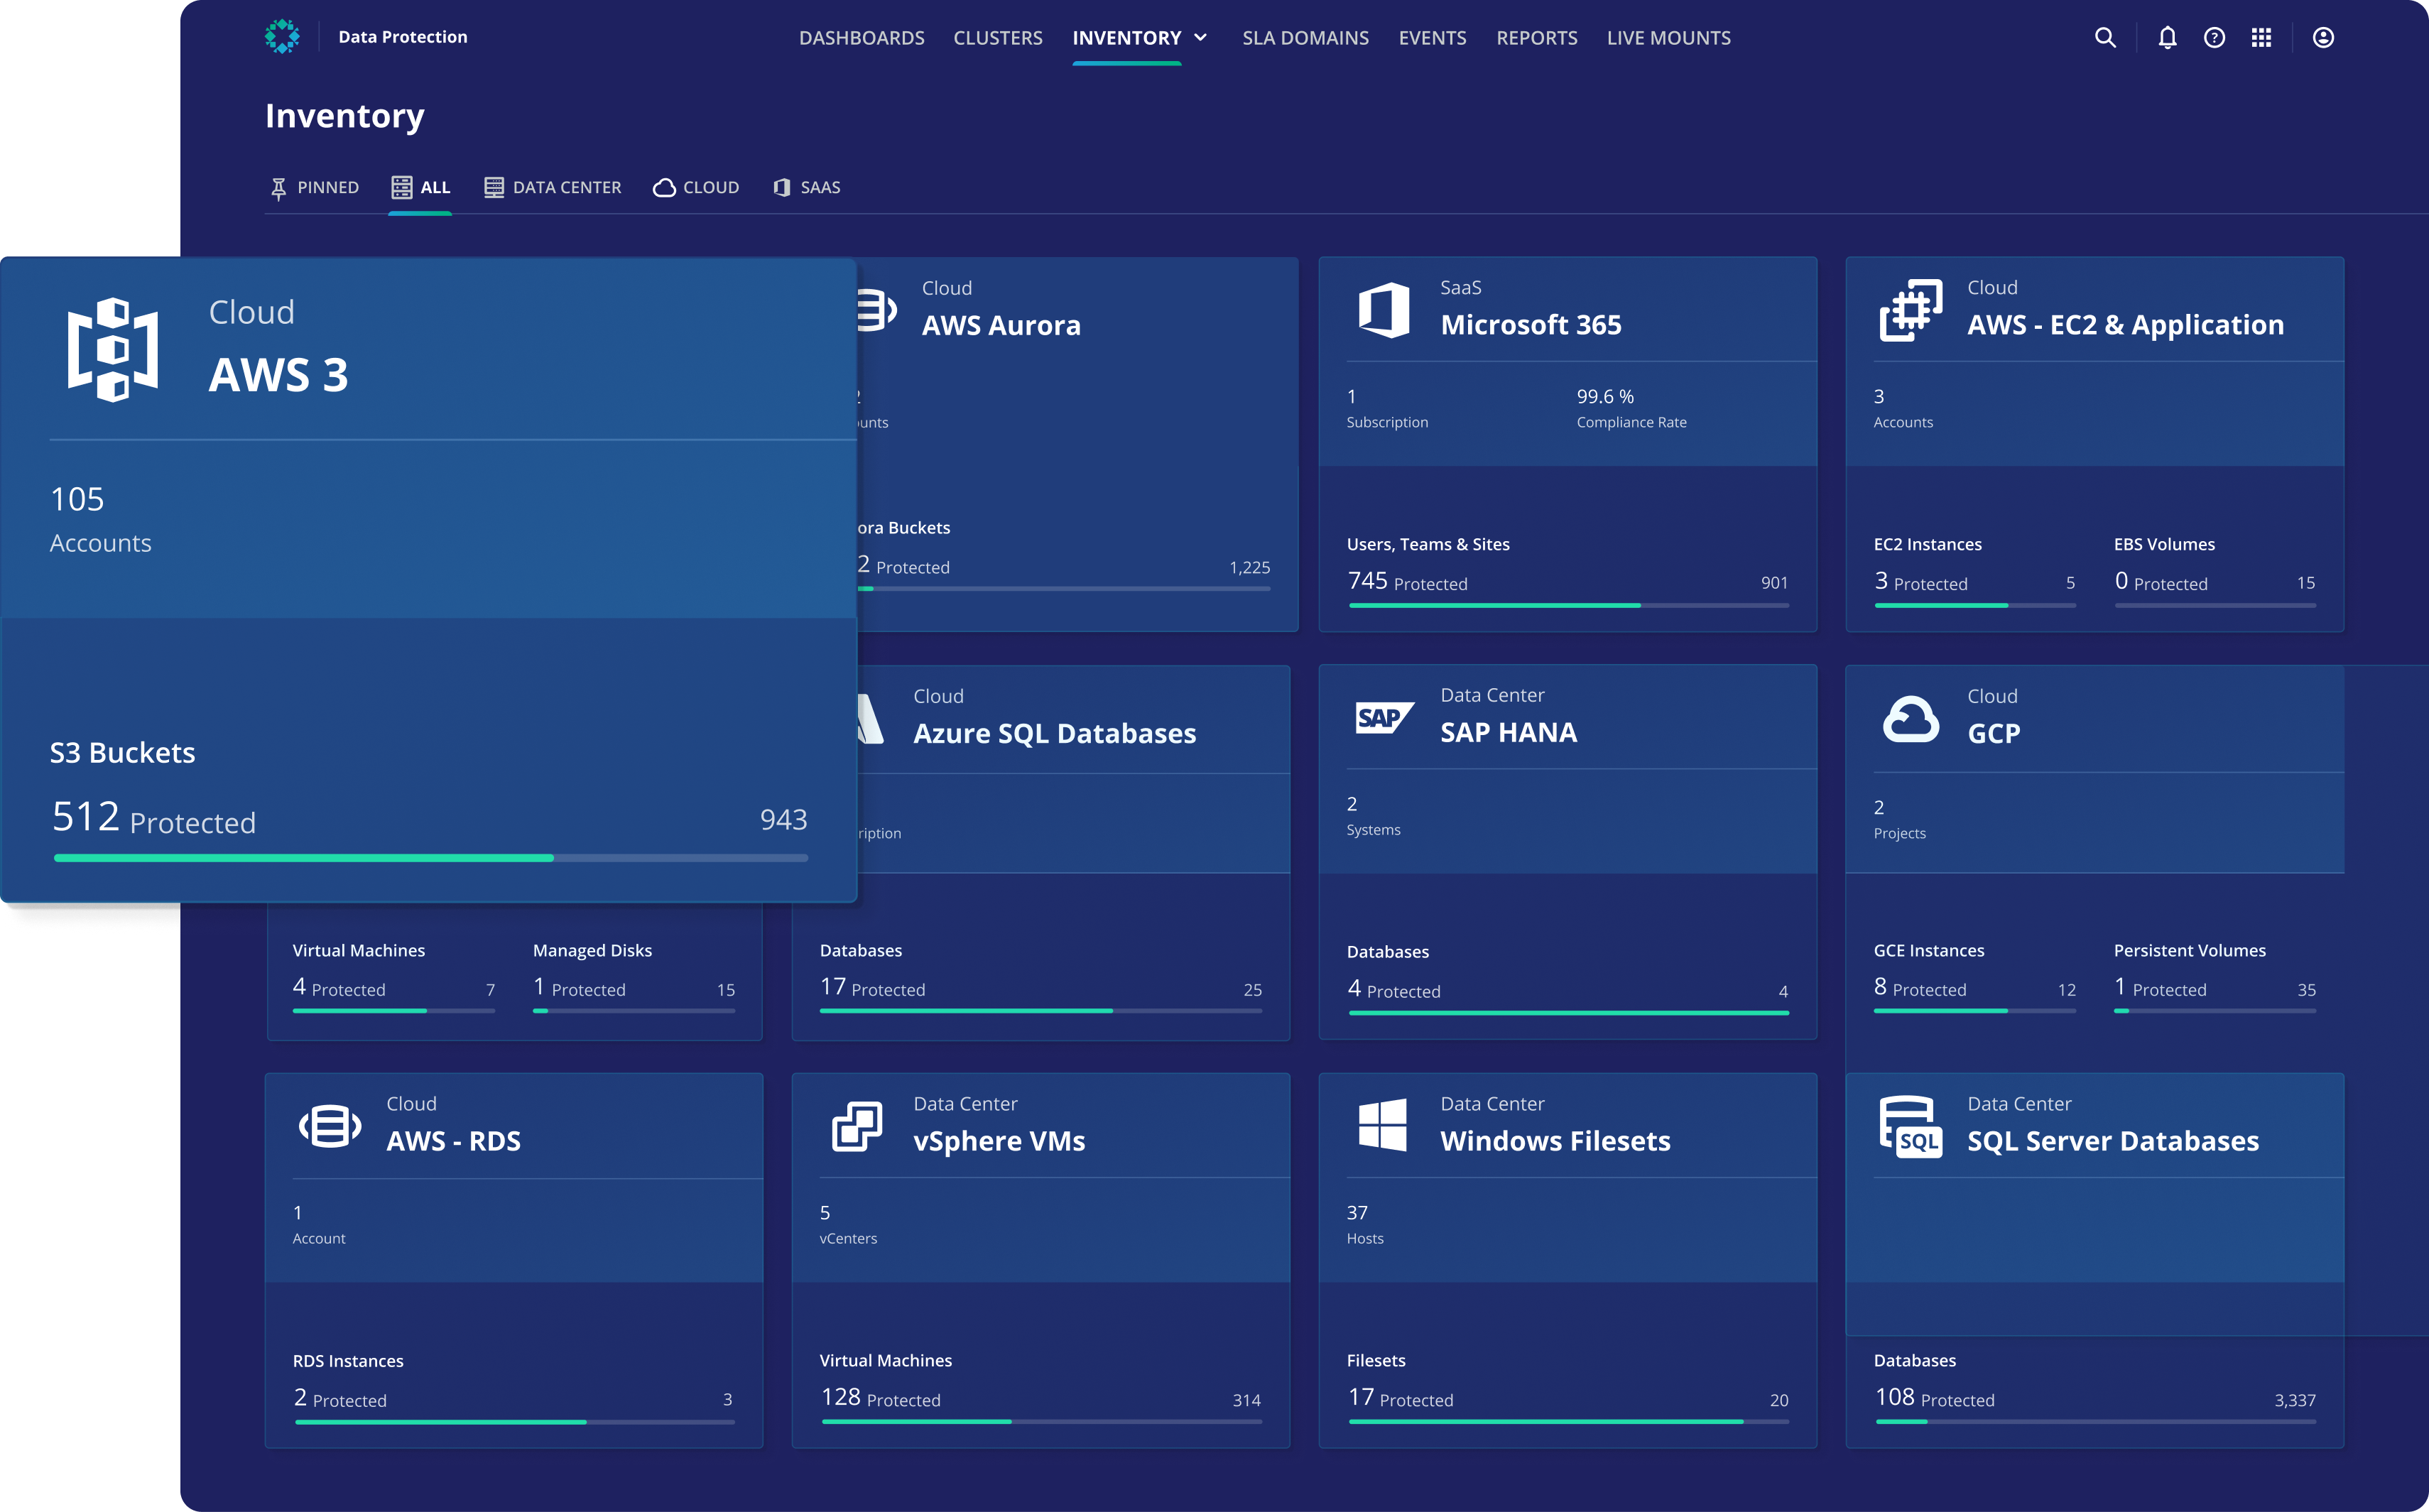Open SQL Server Databases card title
Screen dimensions: 2429x1512
click(x=2113, y=1141)
